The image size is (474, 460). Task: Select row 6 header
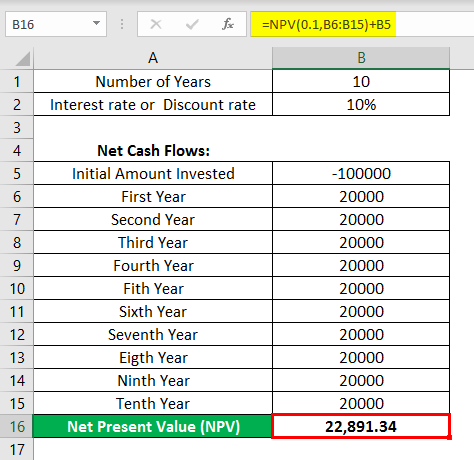coord(17,196)
